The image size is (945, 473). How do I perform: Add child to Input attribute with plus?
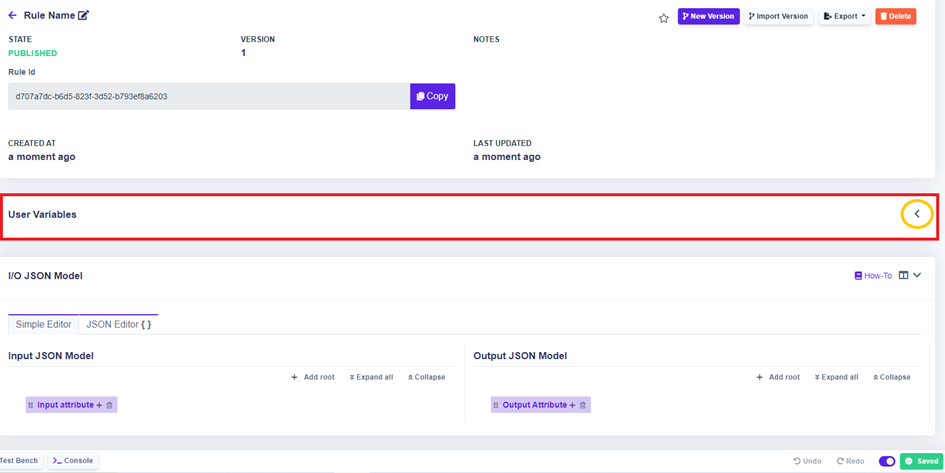(x=99, y=405)
